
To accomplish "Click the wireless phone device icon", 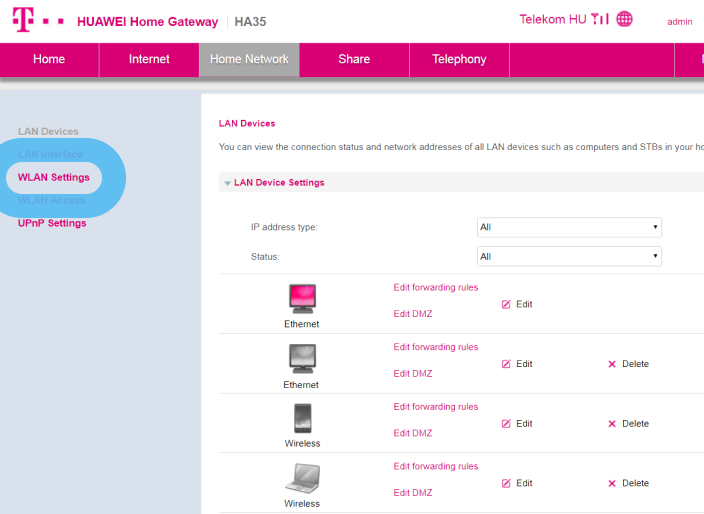I will (x=302, y=417).
